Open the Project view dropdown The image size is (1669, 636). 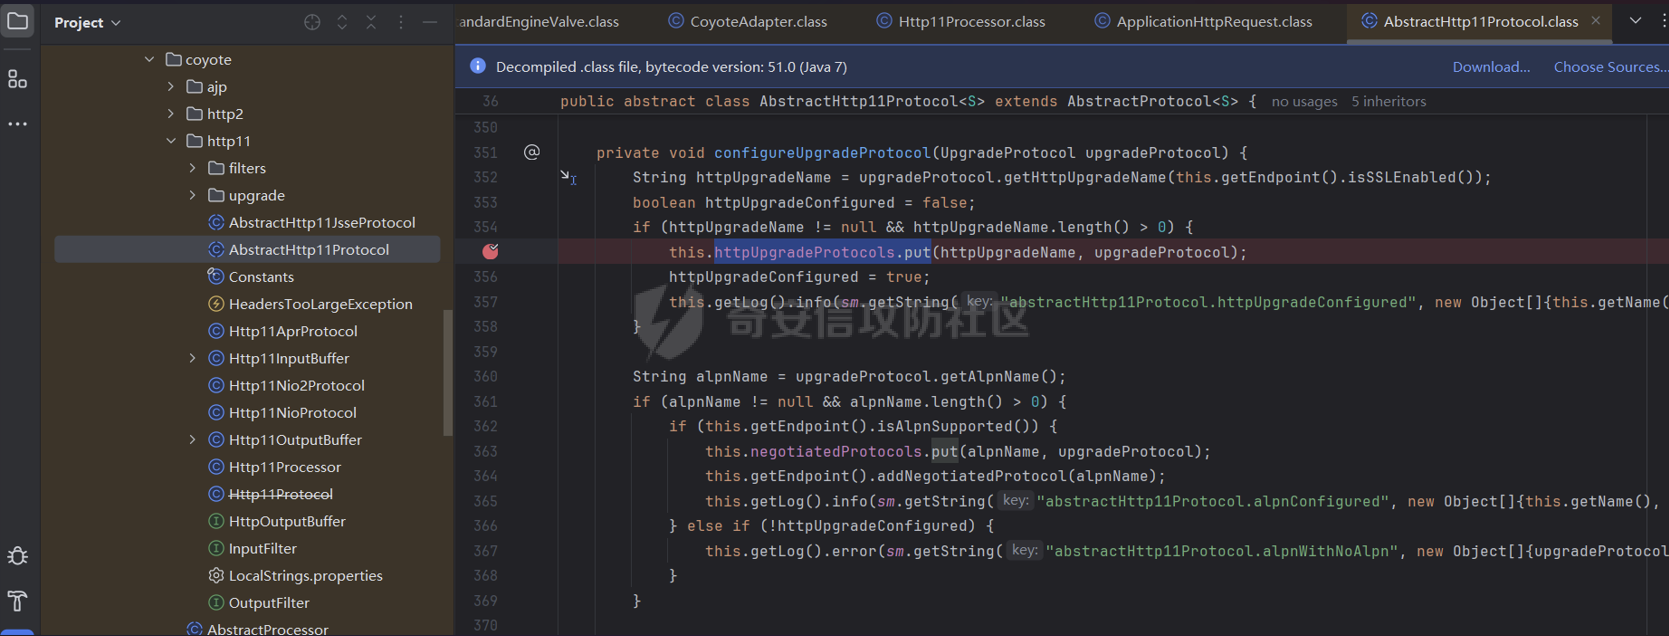click(88, 22)
